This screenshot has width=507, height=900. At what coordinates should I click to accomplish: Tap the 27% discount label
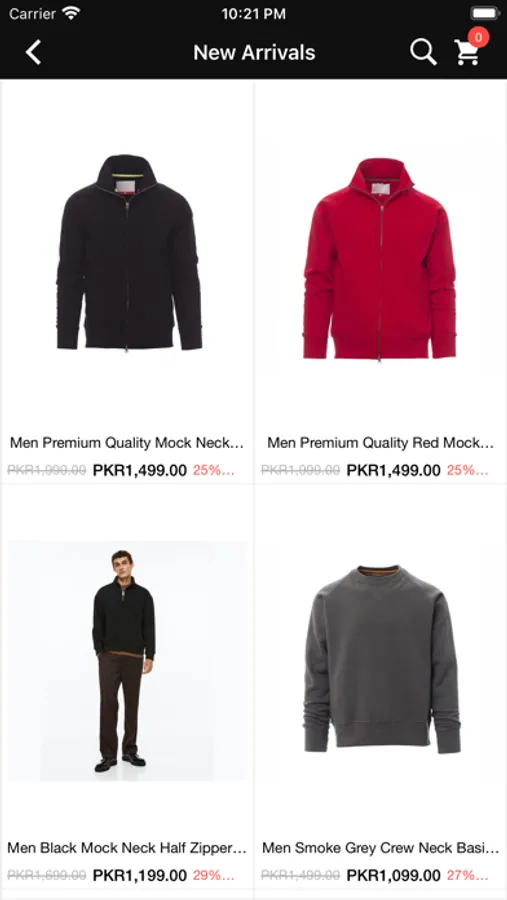[x=467, y=876]
